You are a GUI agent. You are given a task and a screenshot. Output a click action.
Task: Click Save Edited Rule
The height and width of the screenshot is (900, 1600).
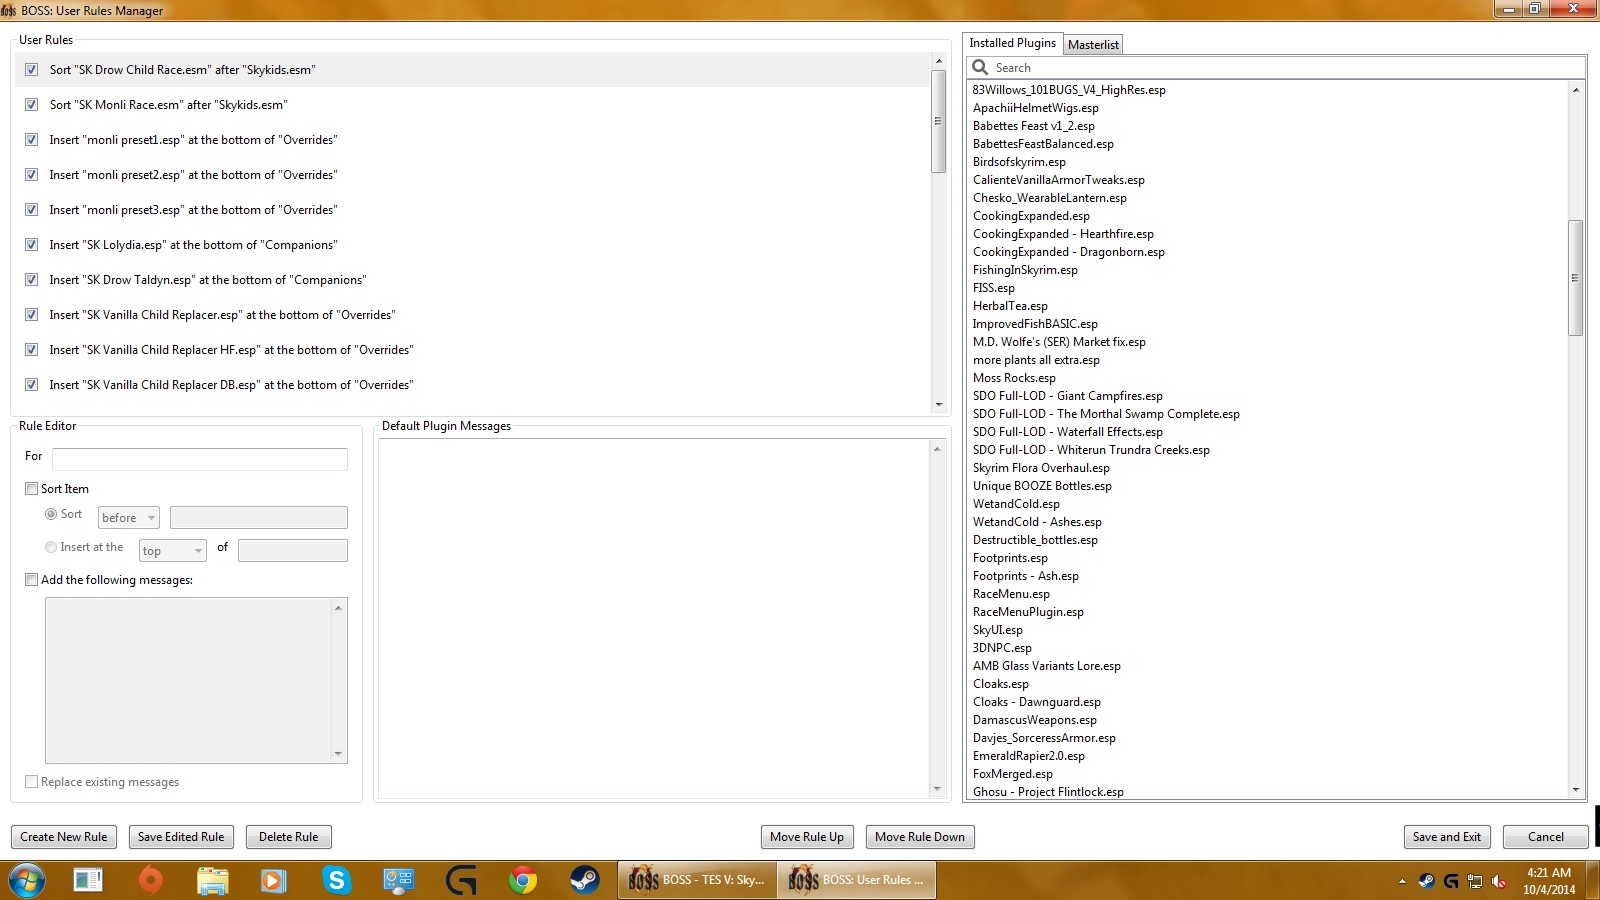point(181,837)
